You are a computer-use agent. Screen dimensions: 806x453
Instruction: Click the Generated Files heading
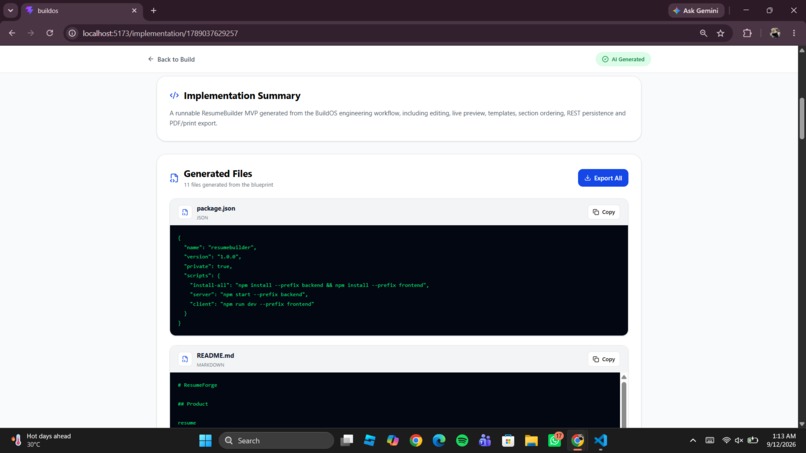218,173
